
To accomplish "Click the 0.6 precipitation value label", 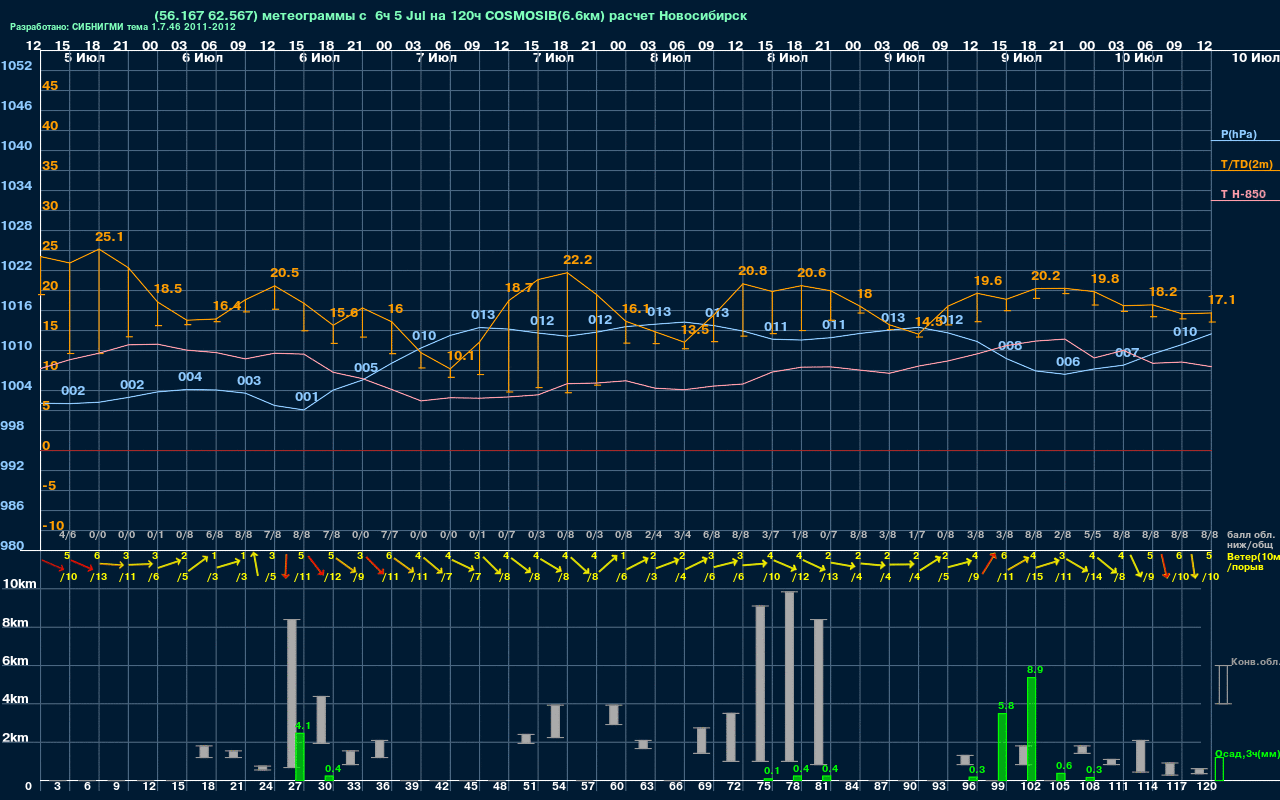I will point(1064,765).
